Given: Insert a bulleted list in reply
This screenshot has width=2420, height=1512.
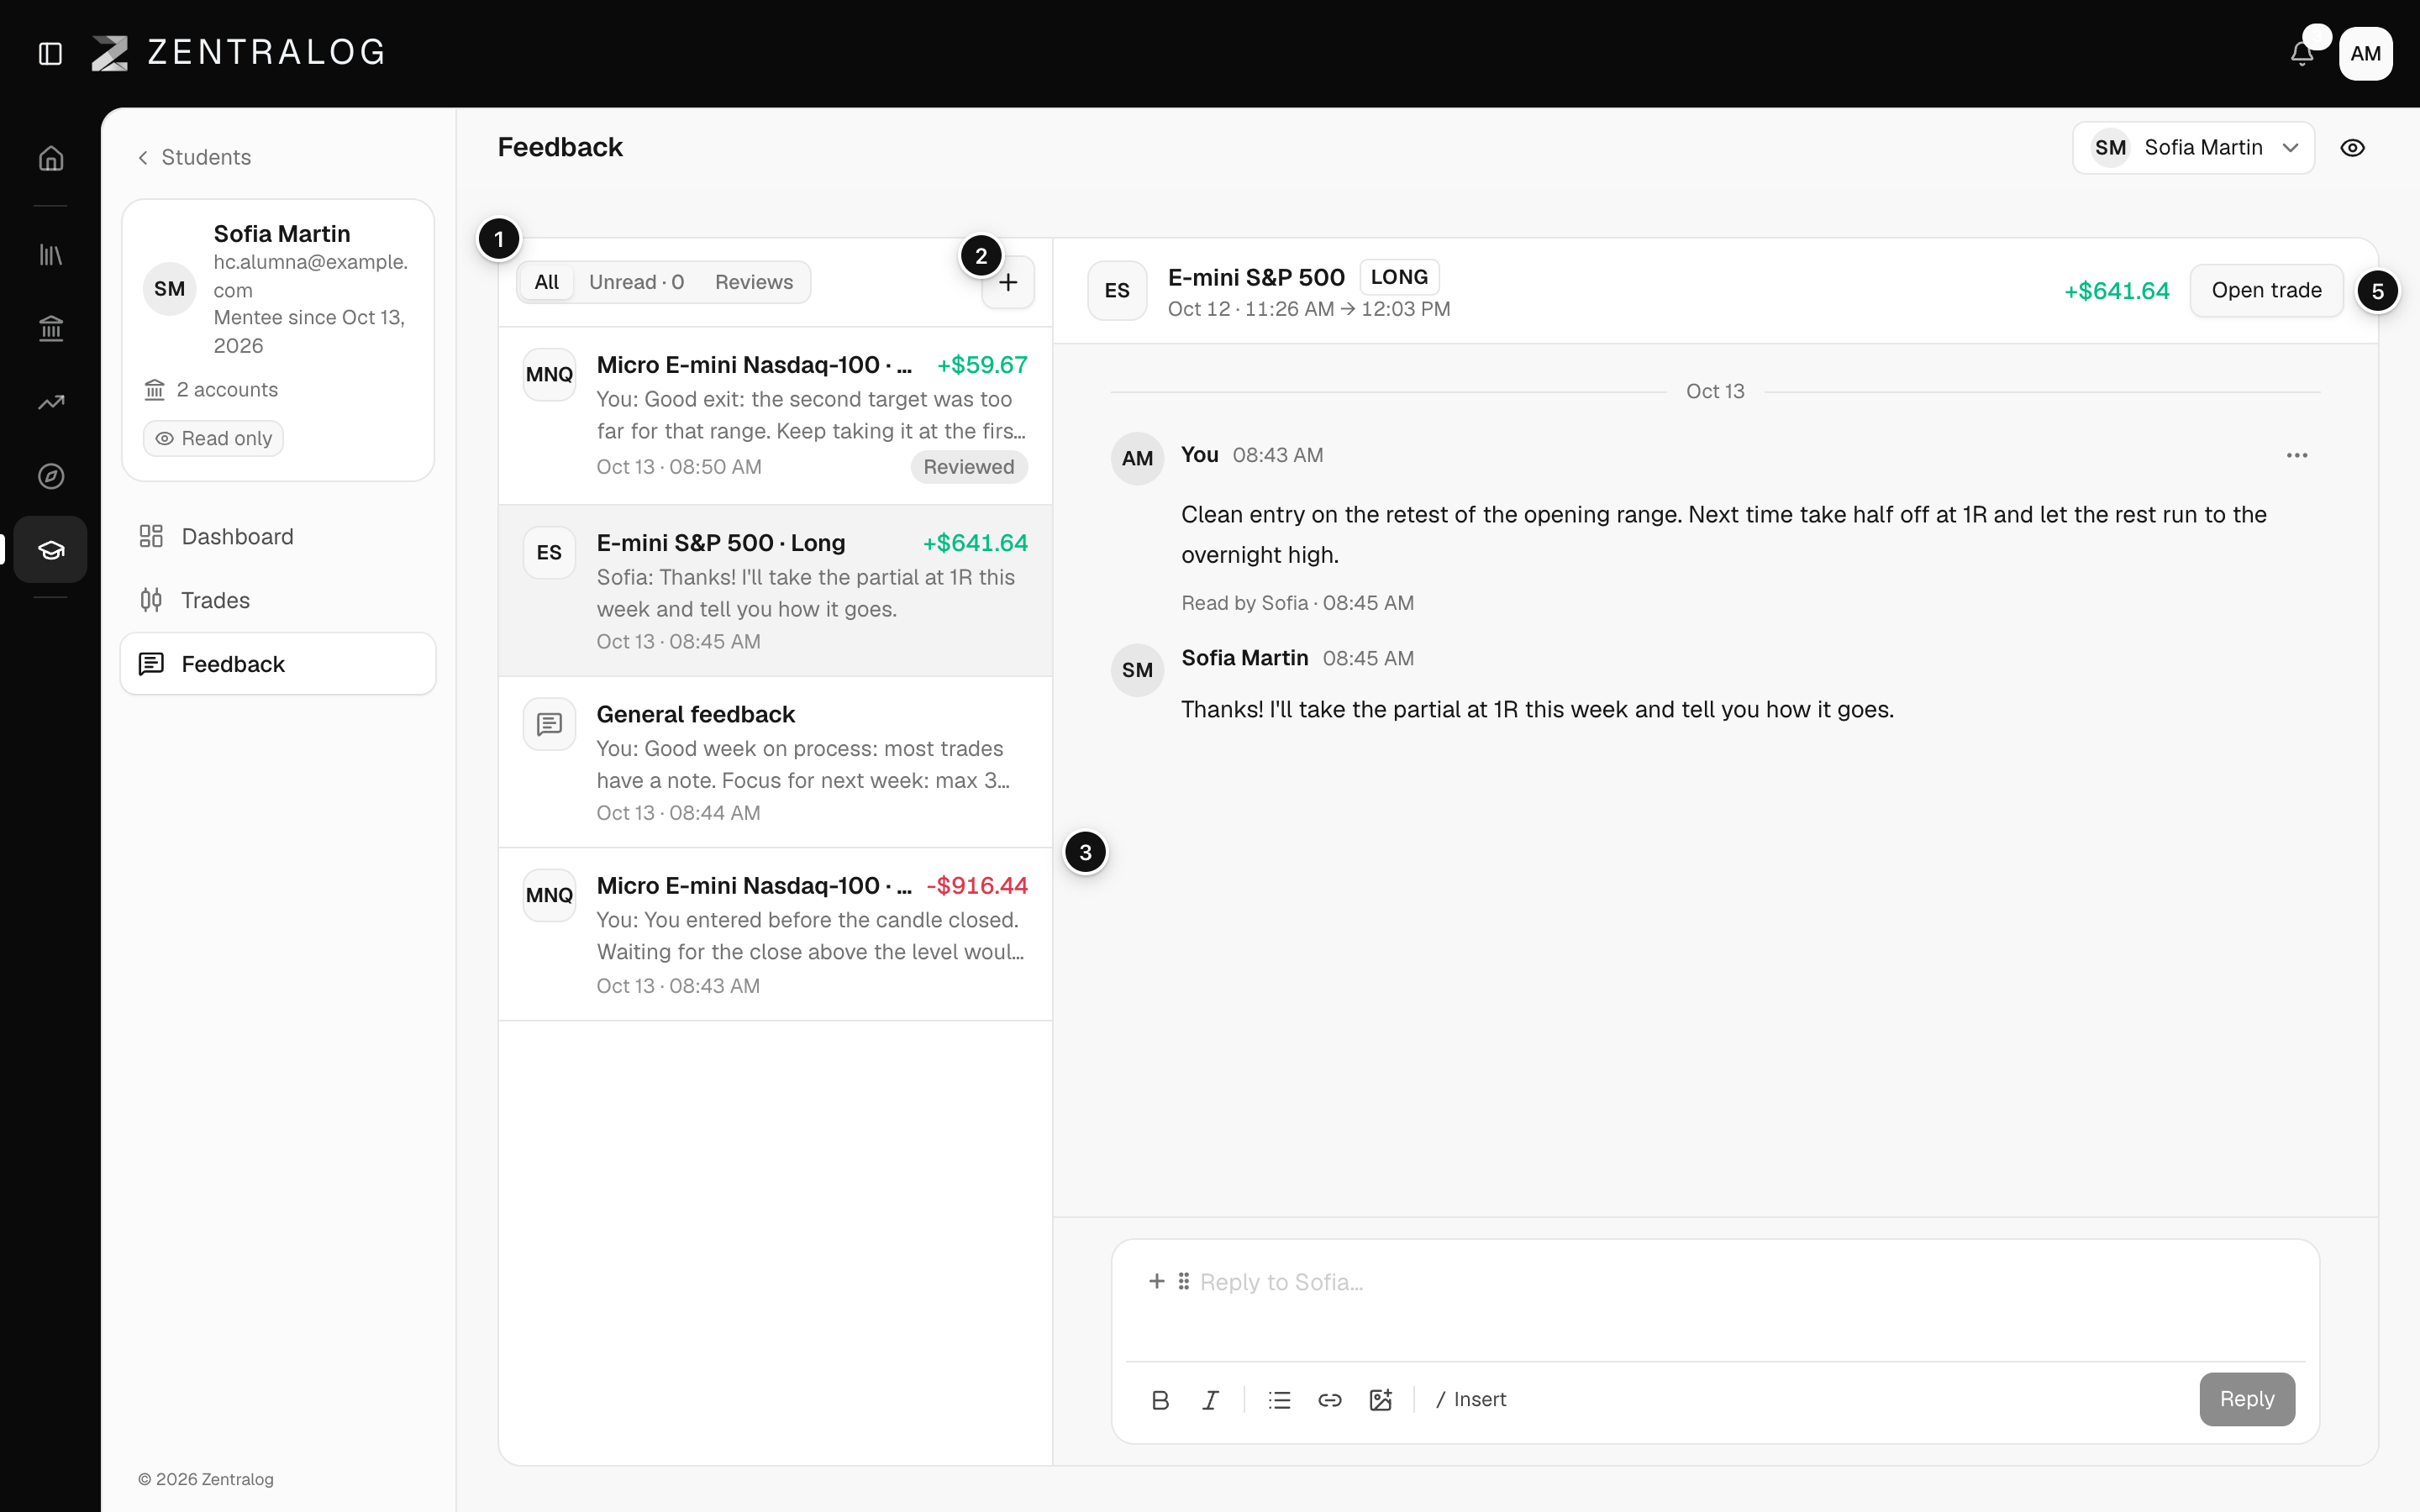Looking at the screenshot, I should 1280,1400.
